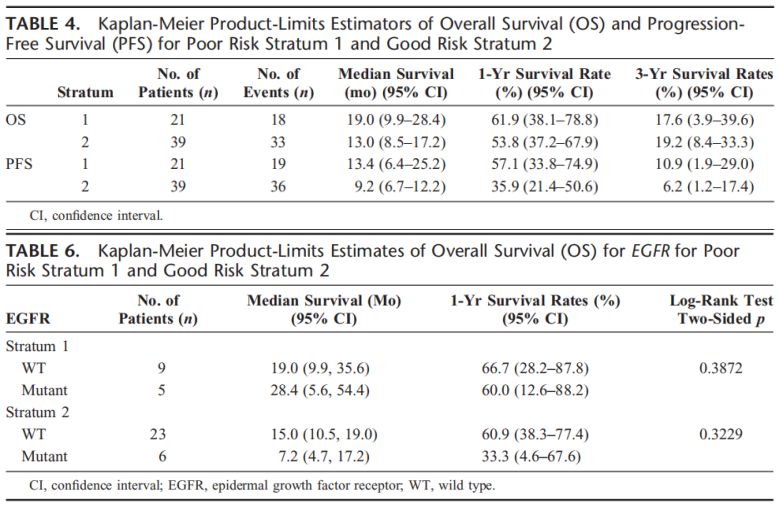Select the median survival value 19.0 (9.9–28.4)
This screenshot has height=507, width=780.
click(397, 117)
